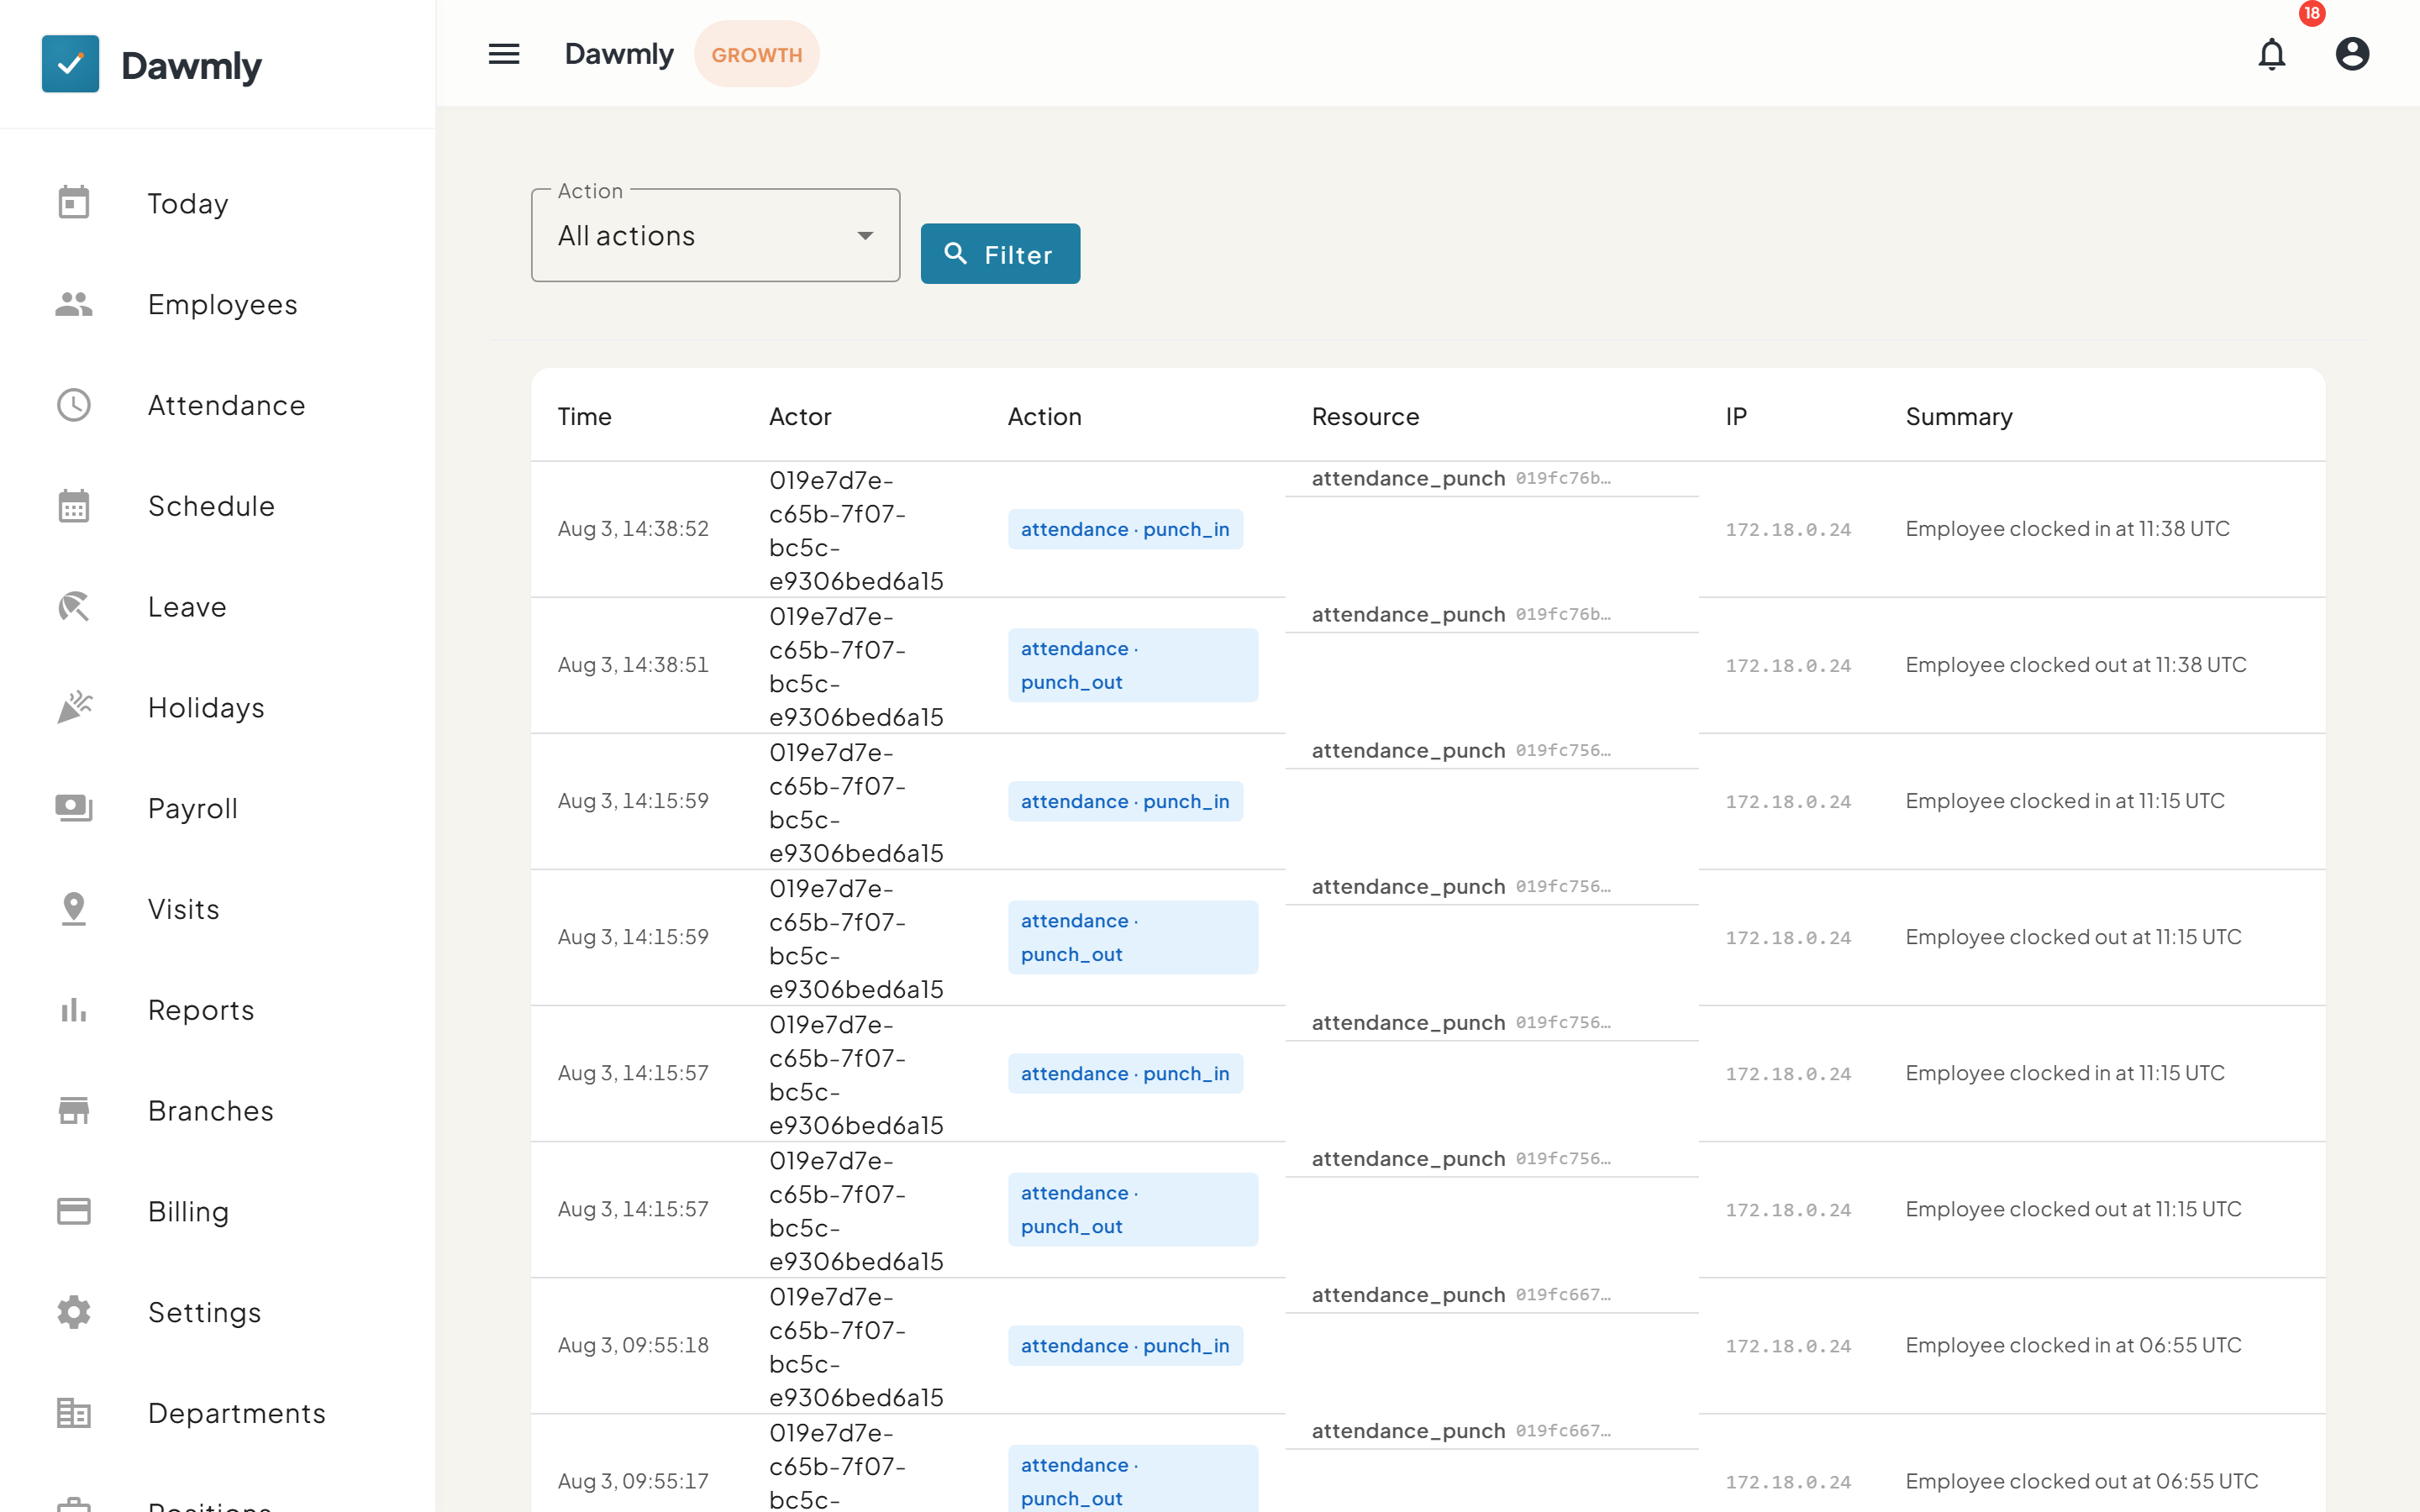Viewport: 2420px width, 1512px height.
Task: Click the Holidays celebration icon
Action: click(74, 708)
